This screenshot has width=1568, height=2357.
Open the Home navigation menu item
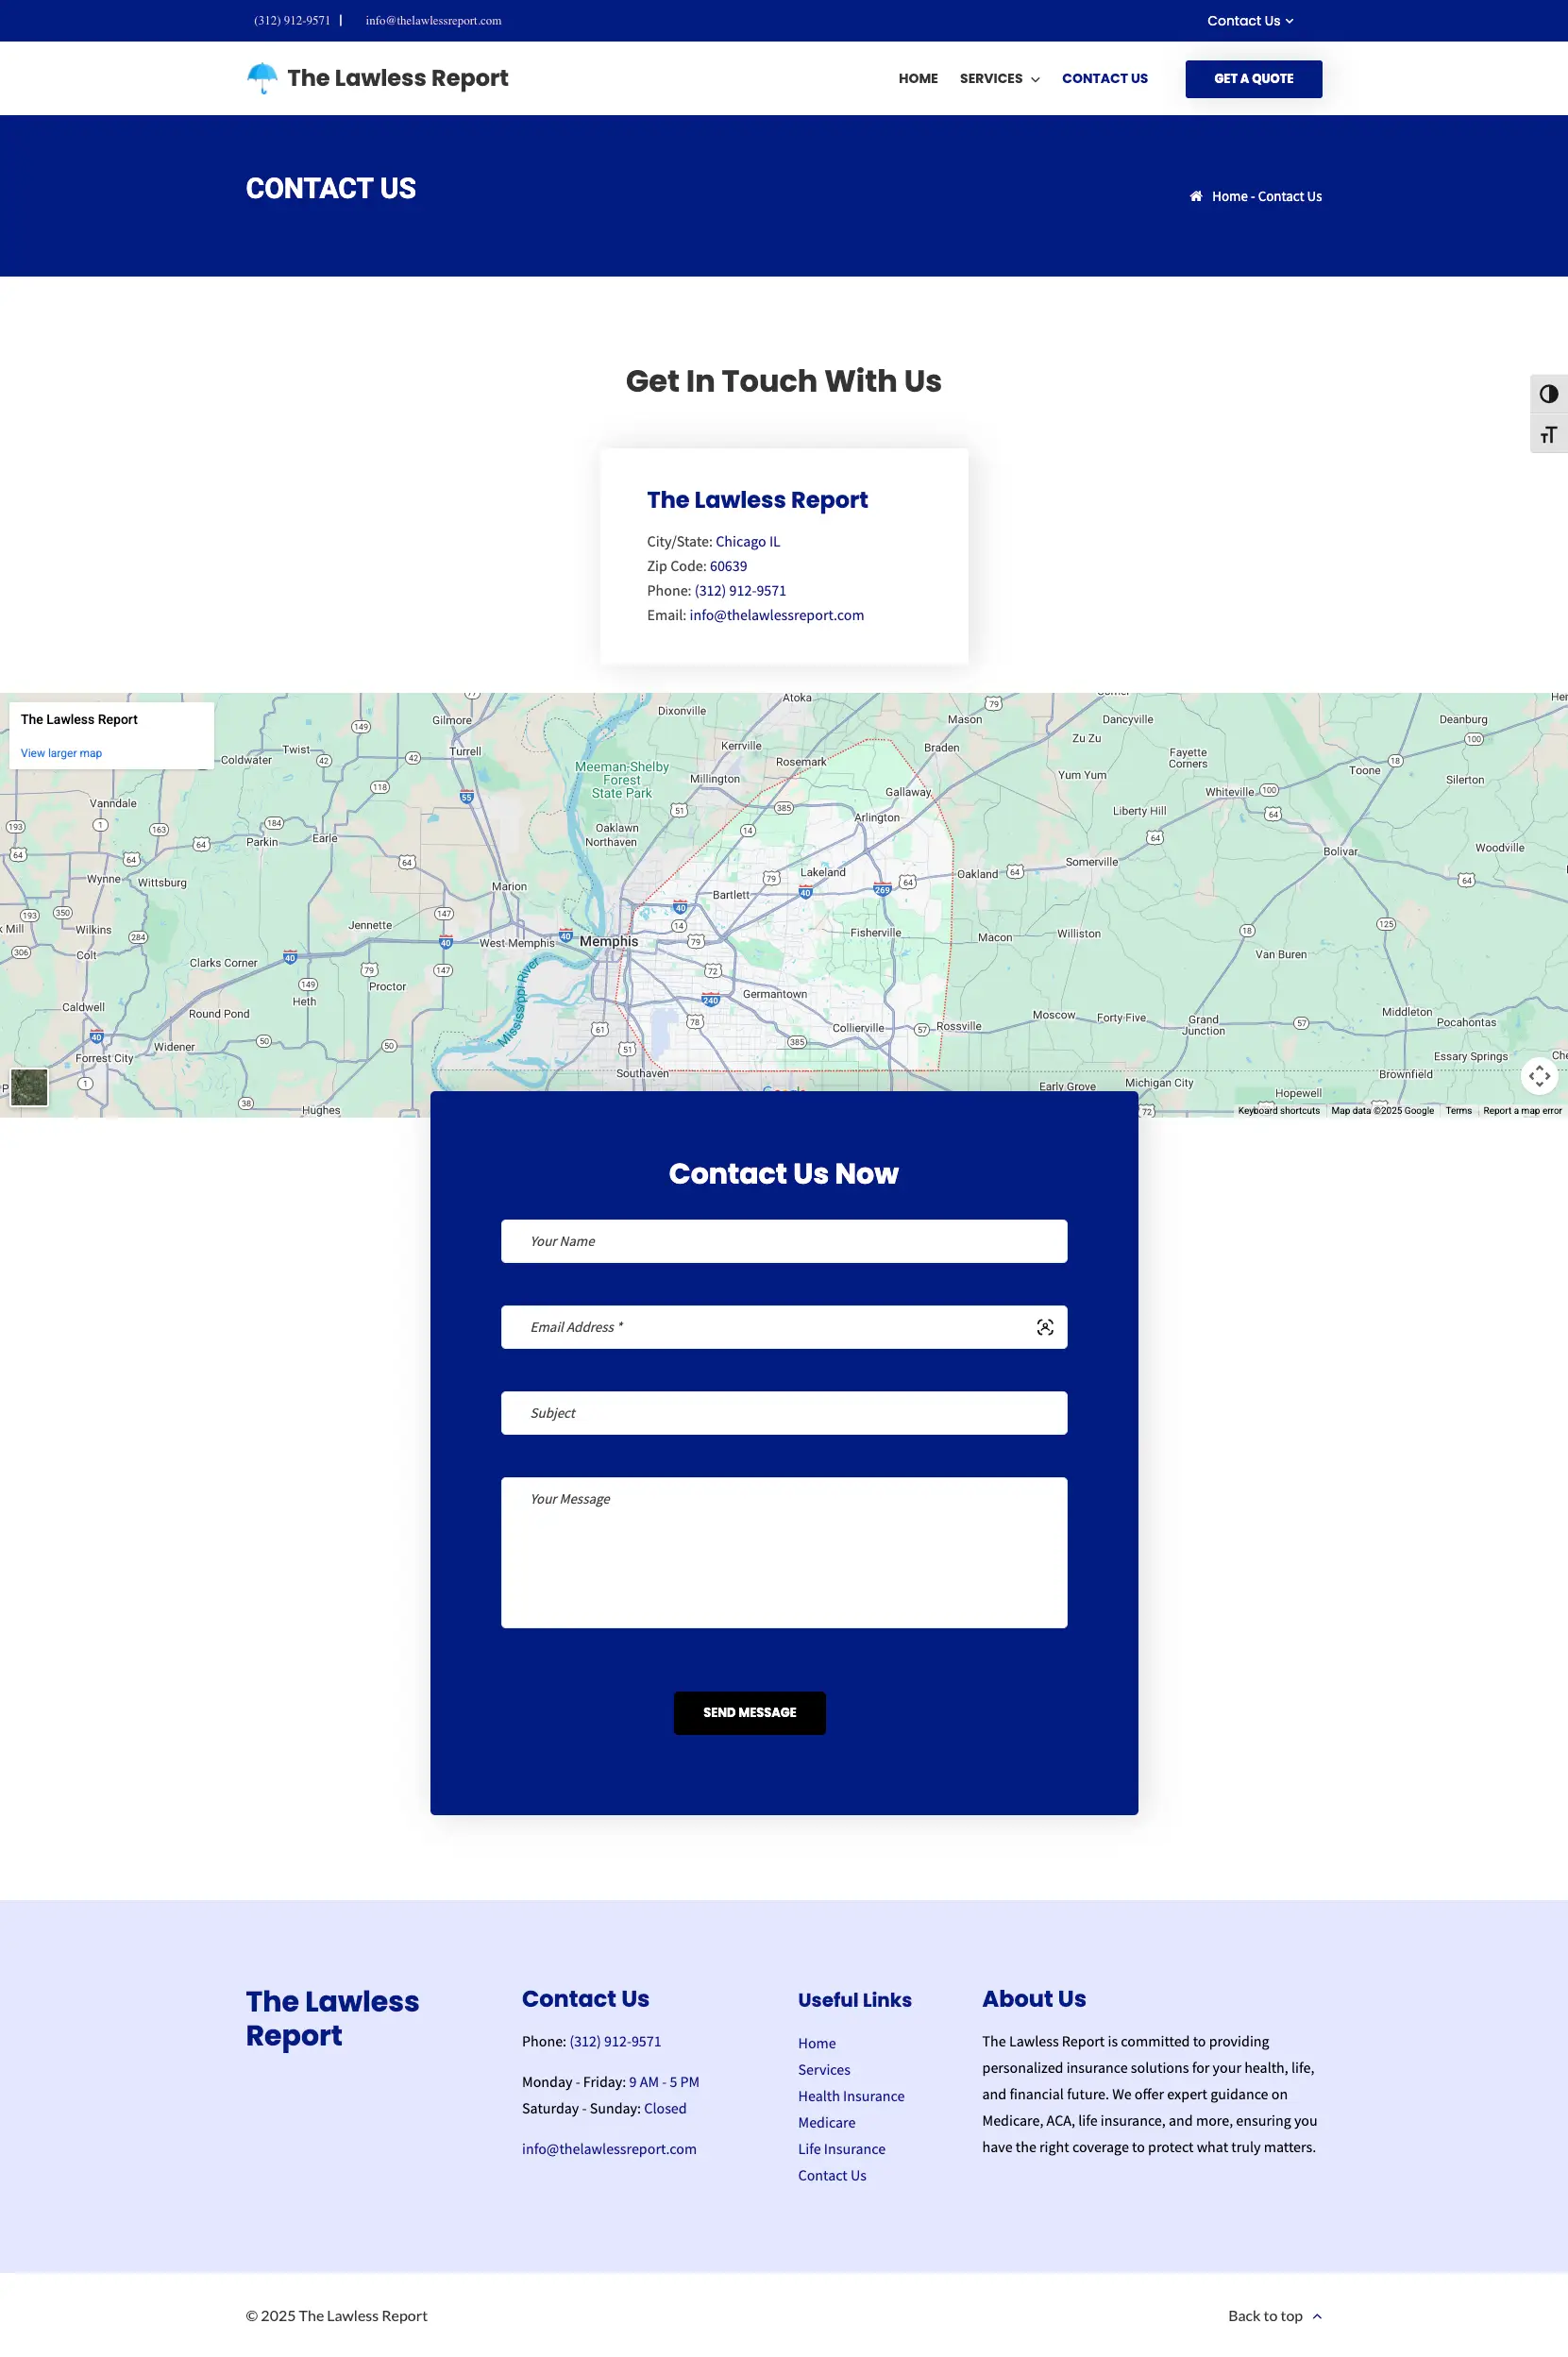click(917, 79)
